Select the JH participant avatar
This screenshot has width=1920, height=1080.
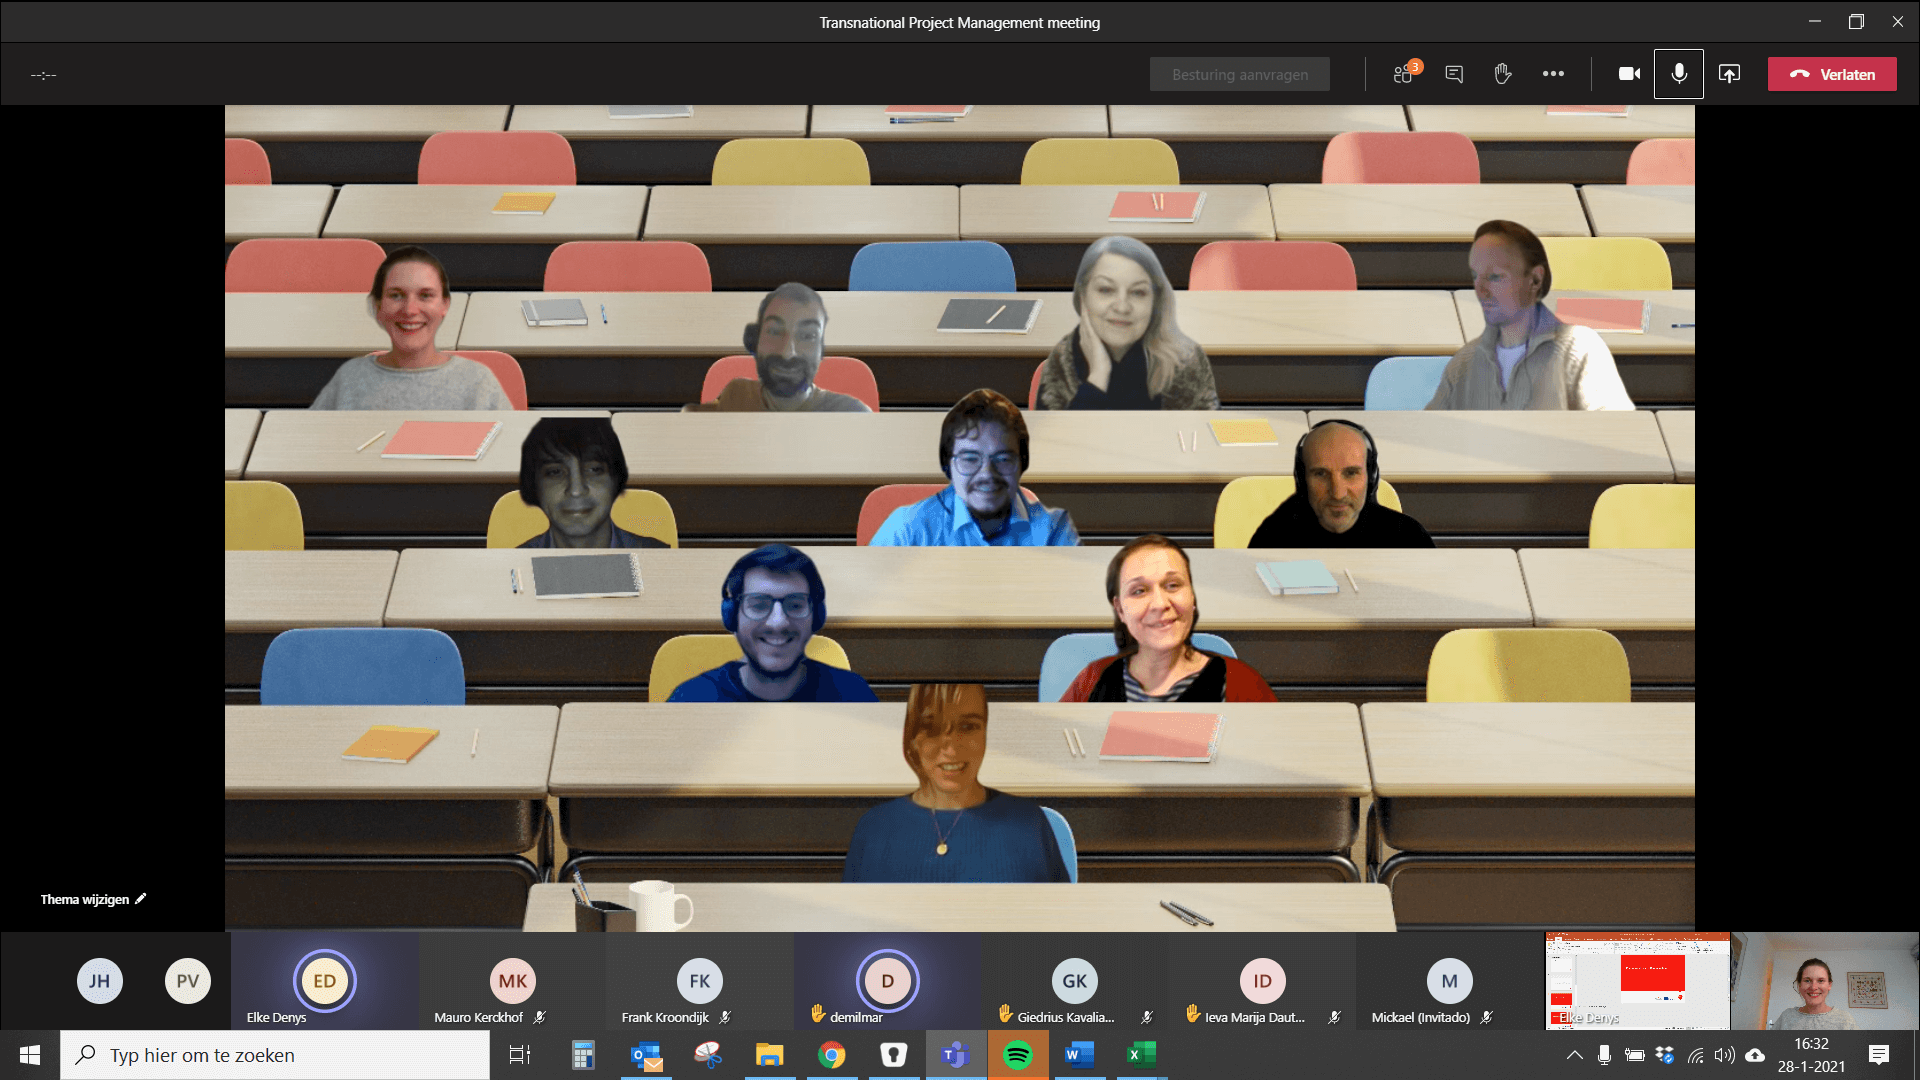[x=99, y=981]
